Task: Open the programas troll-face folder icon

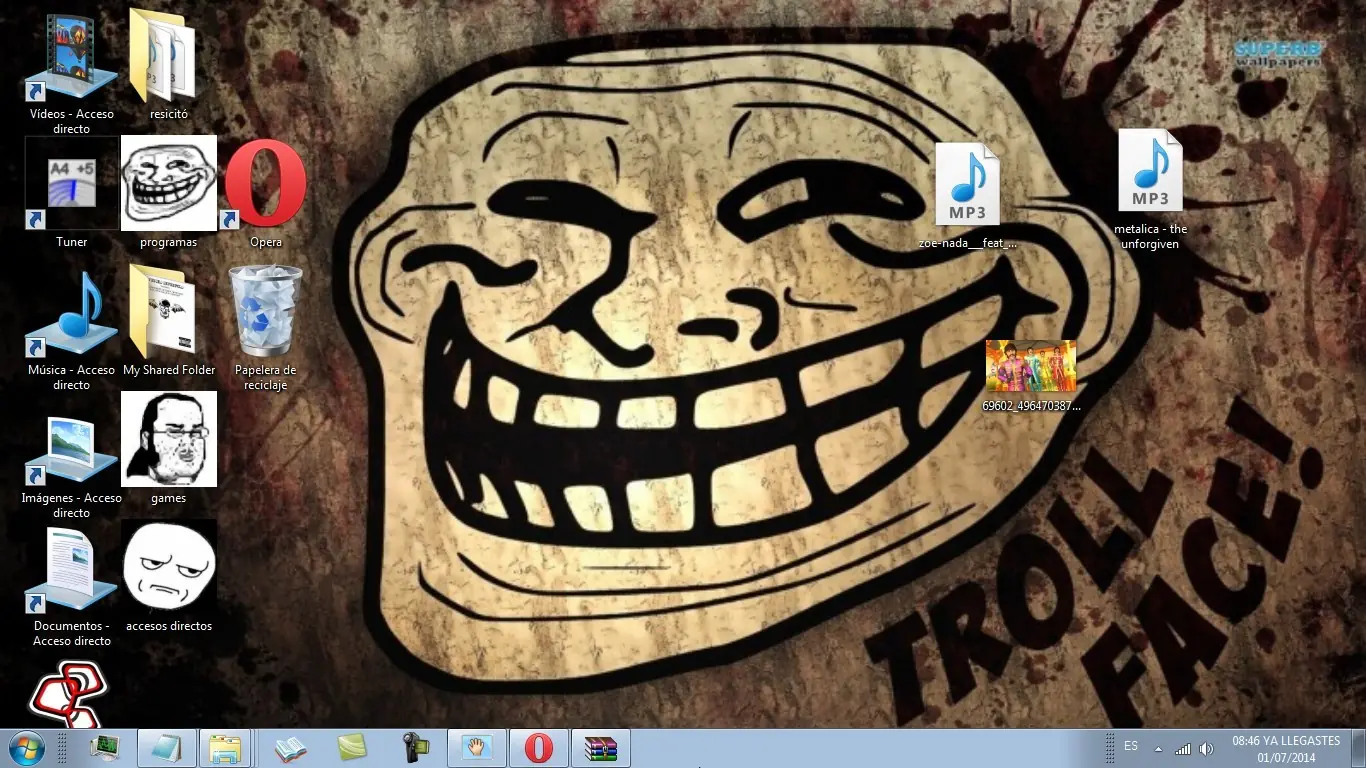Action: 168,193
